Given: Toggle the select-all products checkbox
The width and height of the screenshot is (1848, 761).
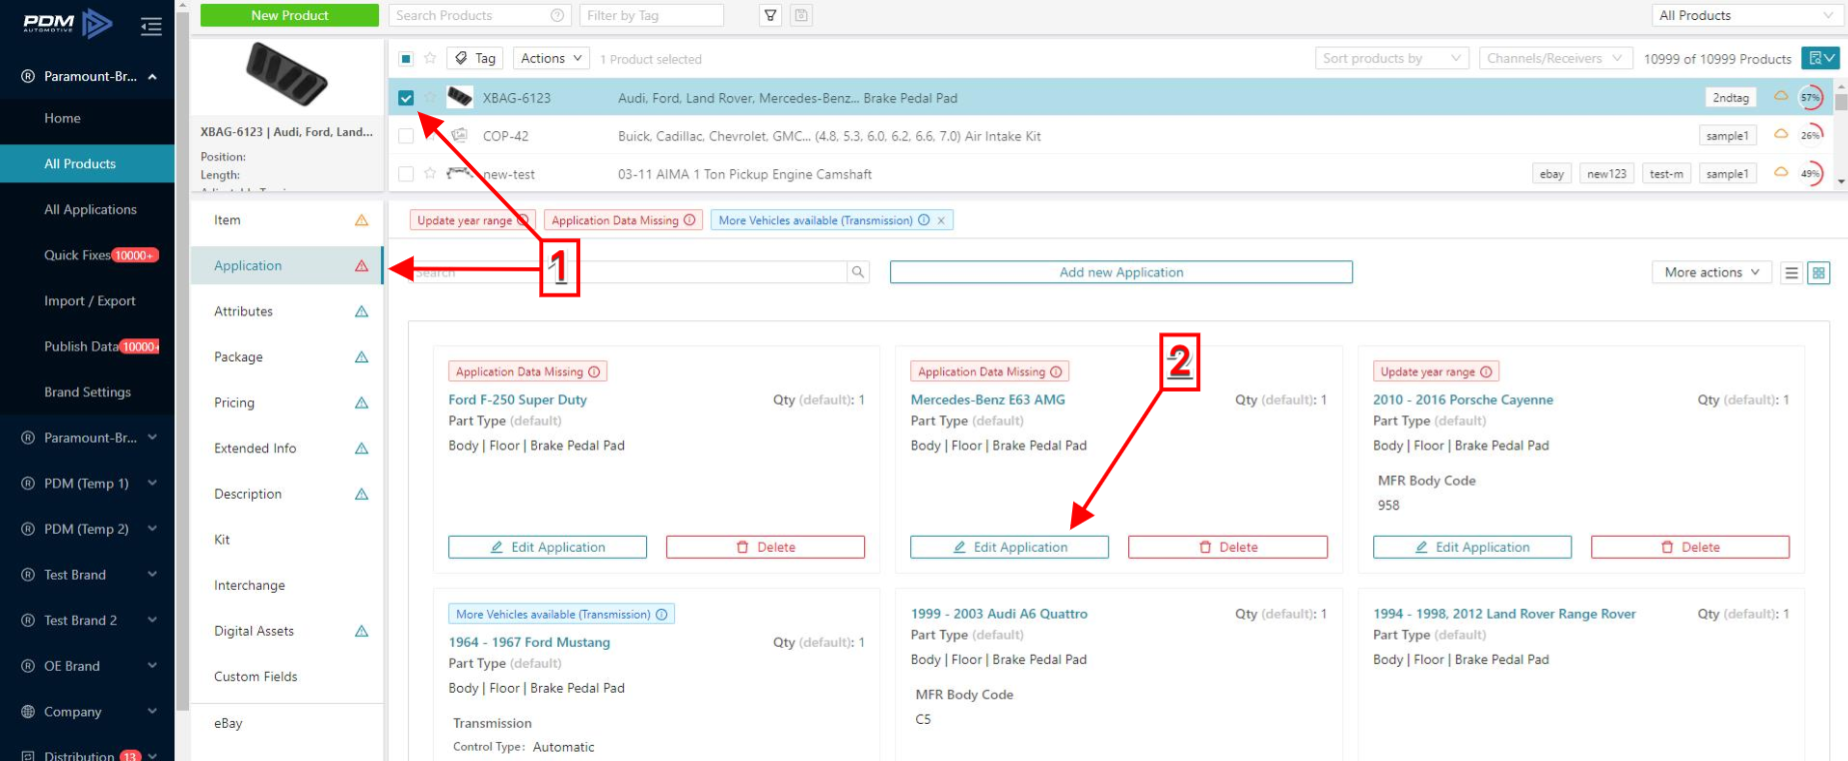Looking at the screenshot, I should (x=406, y=58).
